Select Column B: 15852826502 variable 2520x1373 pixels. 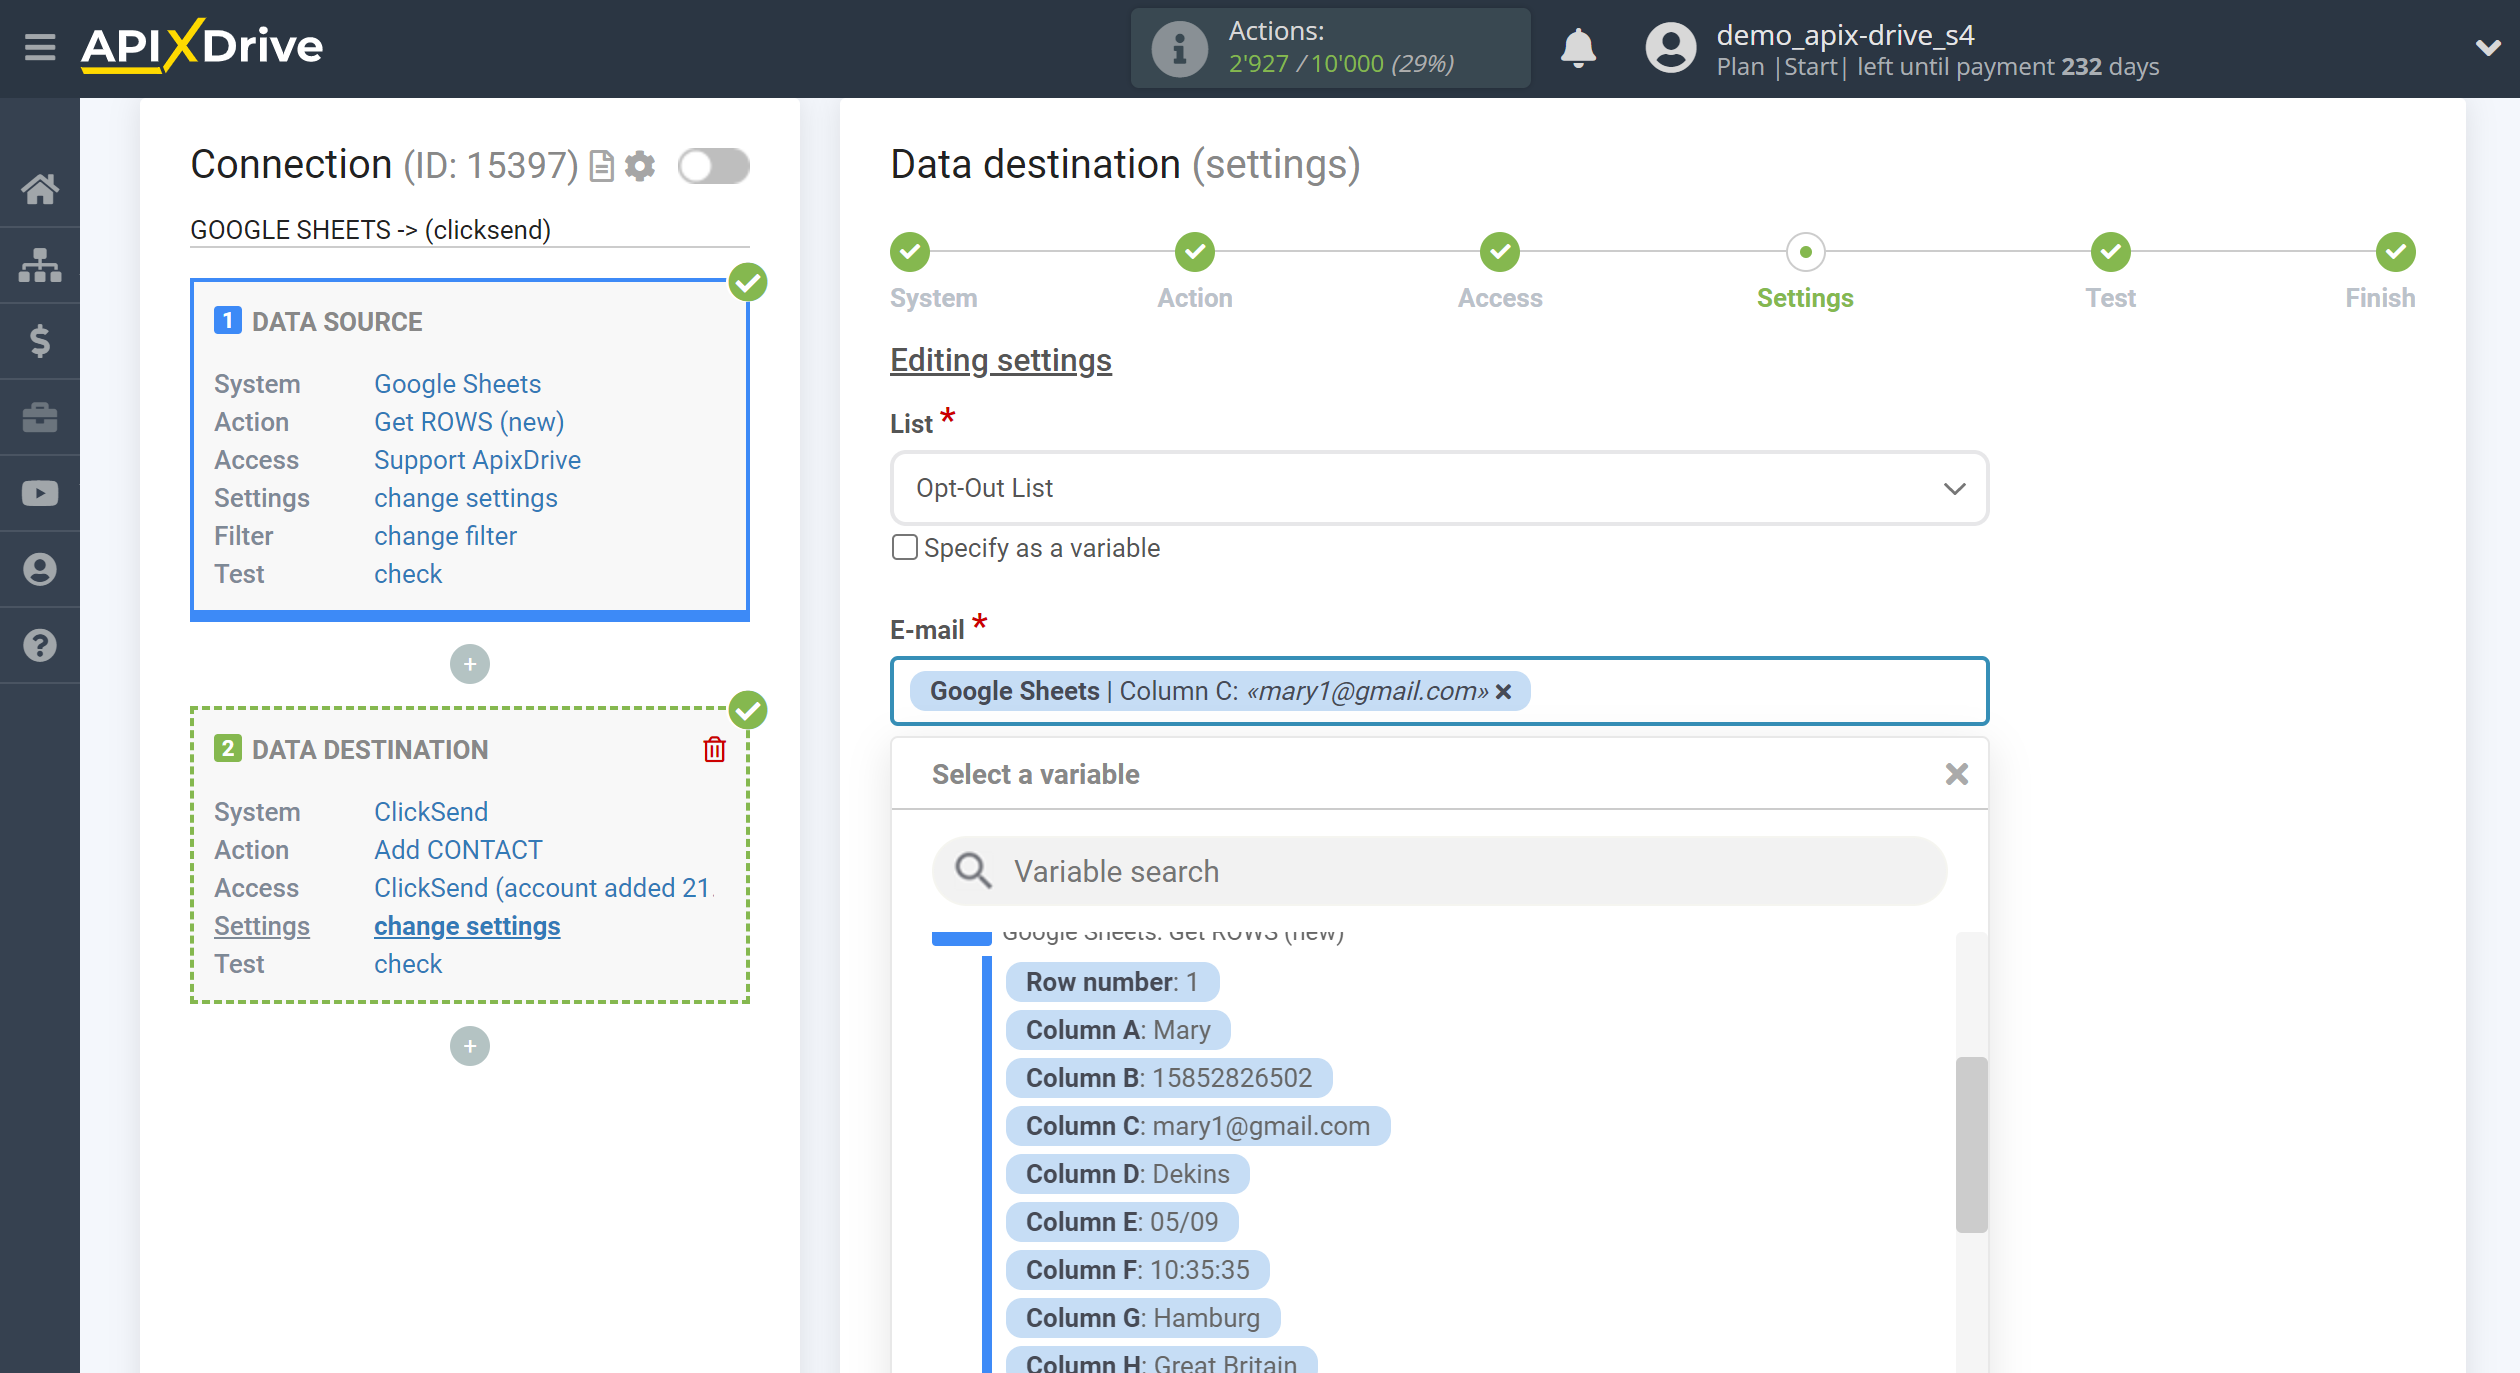(x=1169, y=1078)
